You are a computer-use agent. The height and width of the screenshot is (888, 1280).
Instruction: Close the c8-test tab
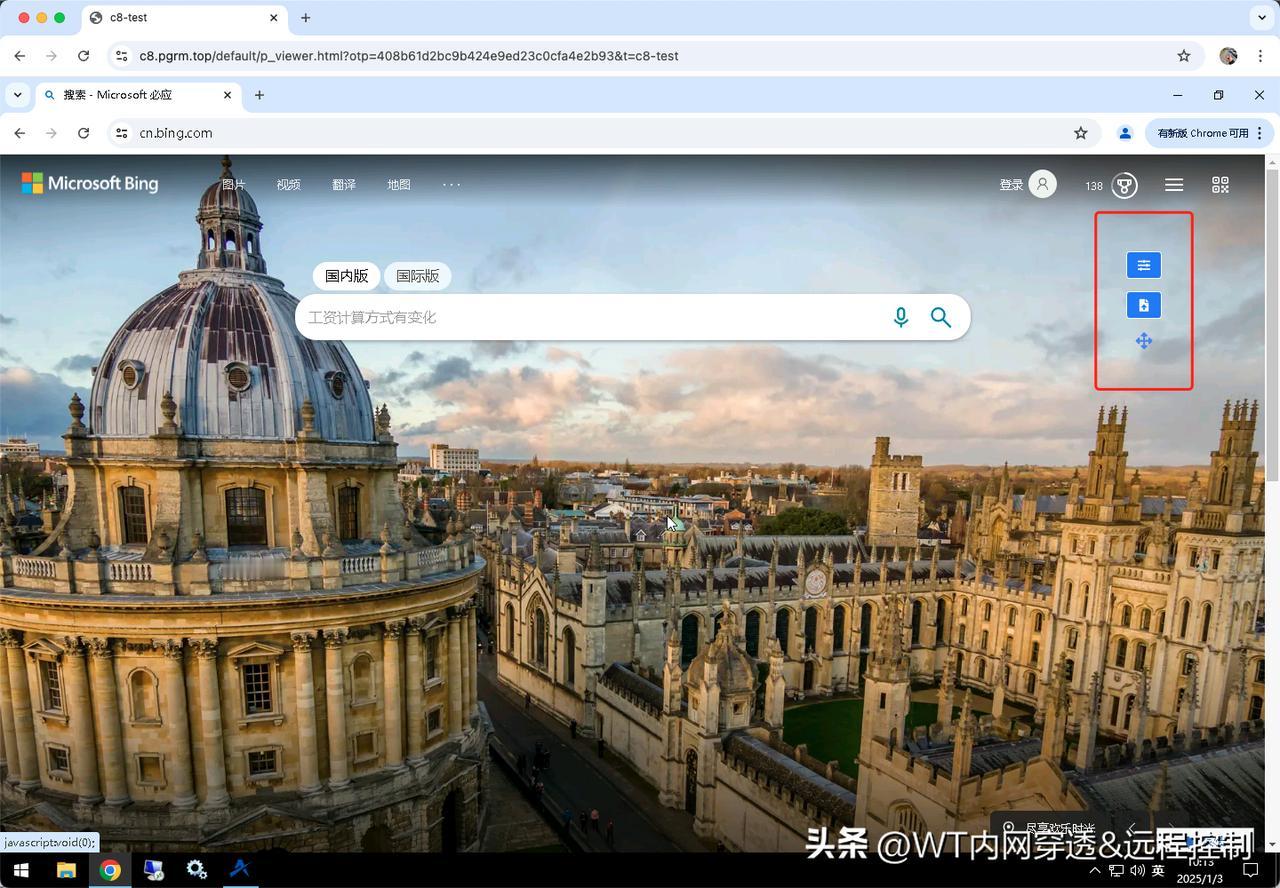pyautogui.click(x=274, y=18)
